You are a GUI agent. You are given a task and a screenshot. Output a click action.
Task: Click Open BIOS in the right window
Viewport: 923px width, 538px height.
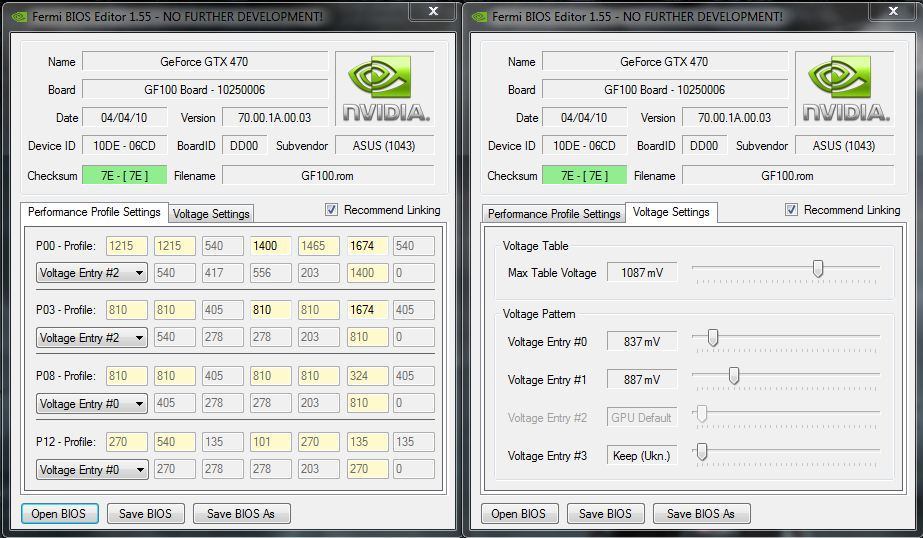(519, 513)
